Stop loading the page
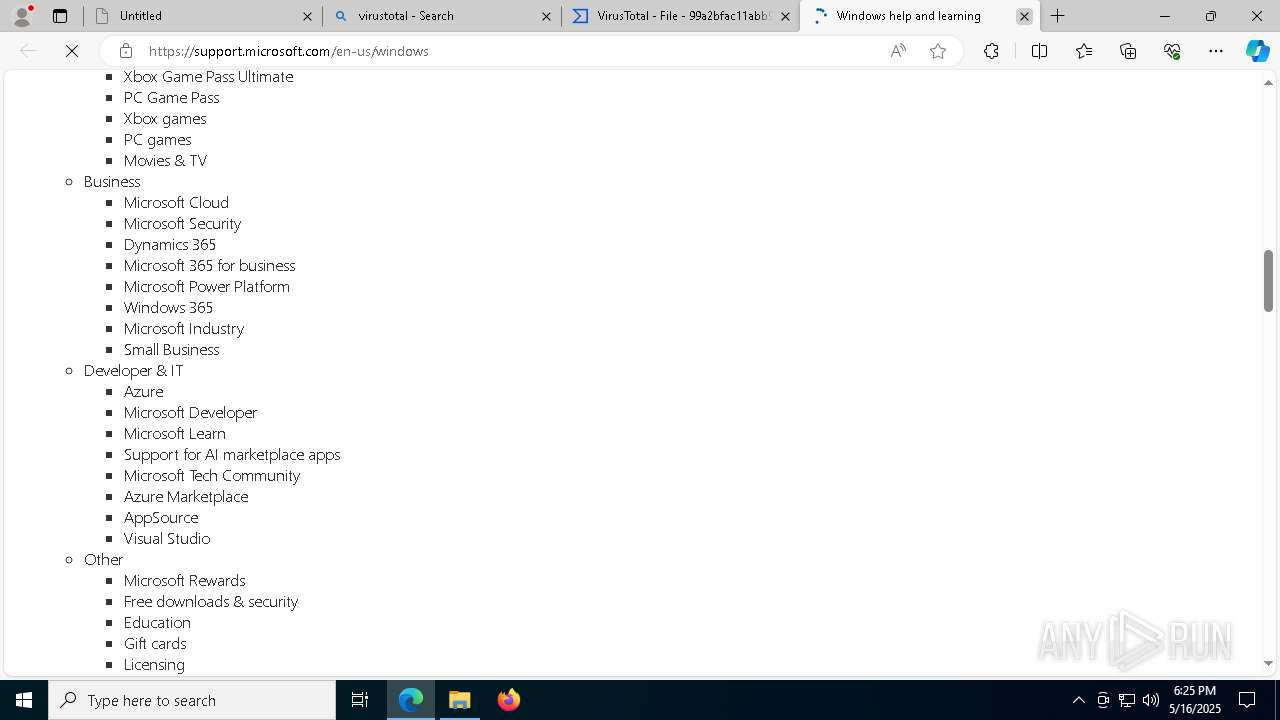Viewport: 1280px width, 720px height. [x=72, y=51]
